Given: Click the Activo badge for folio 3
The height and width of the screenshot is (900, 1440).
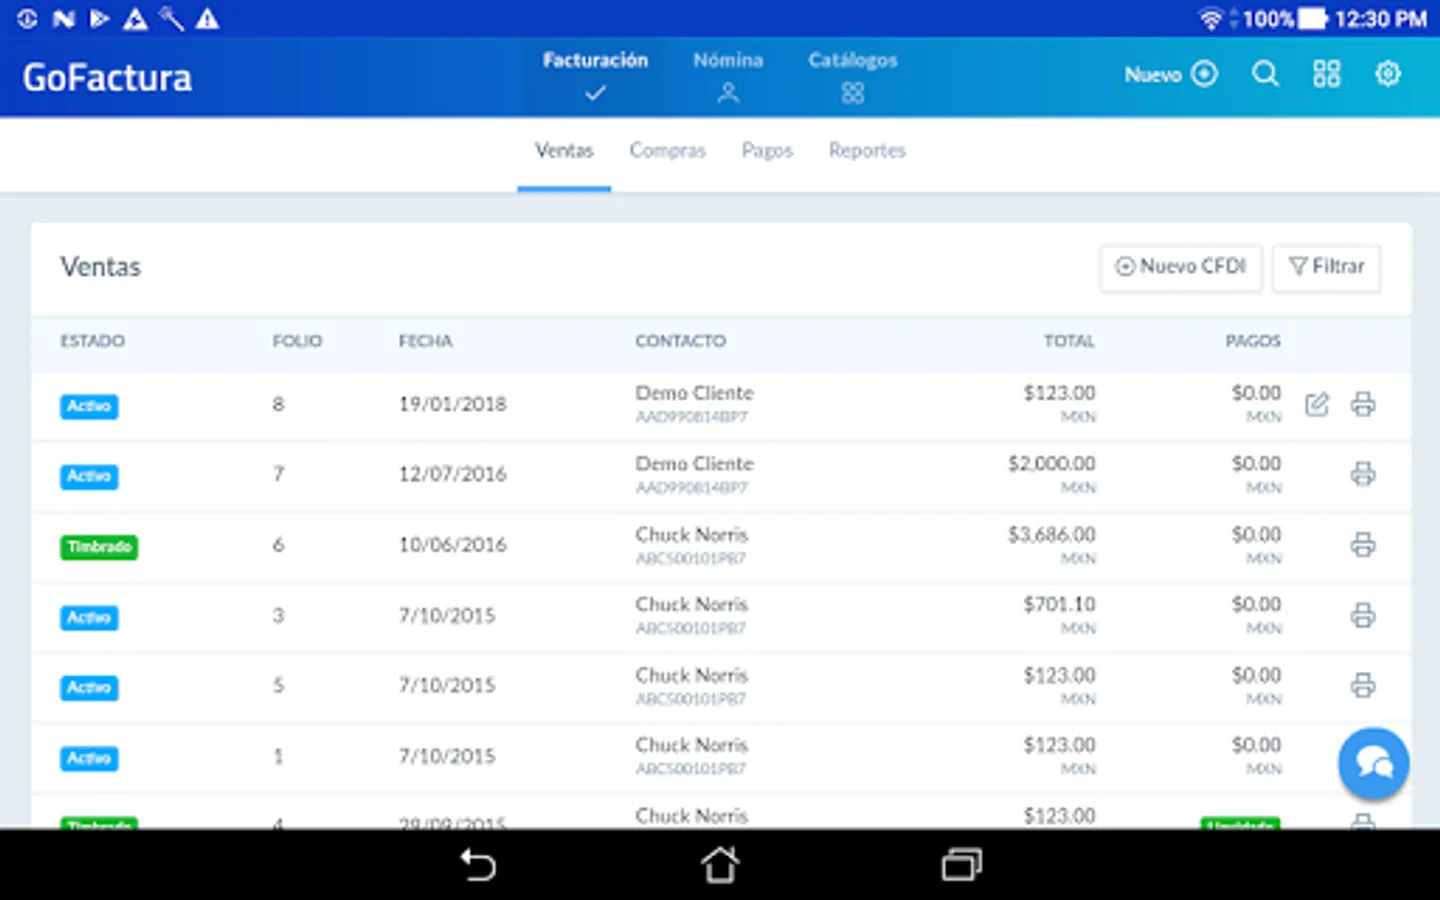Looking at the screenshot, I should click(89, 617).
